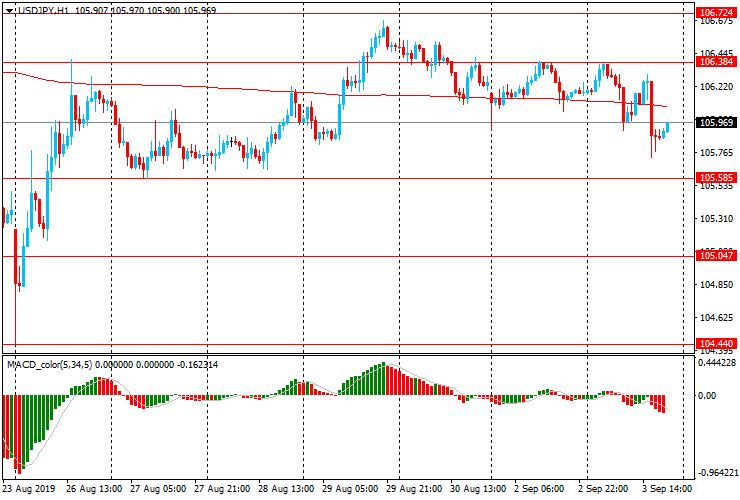
Task: Click the 106.220 price scale value
Action: (716, 87)
